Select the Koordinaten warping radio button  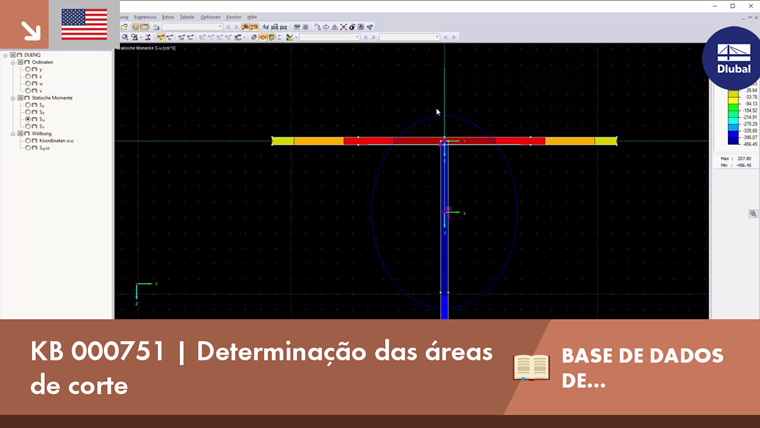click(28, 141)
